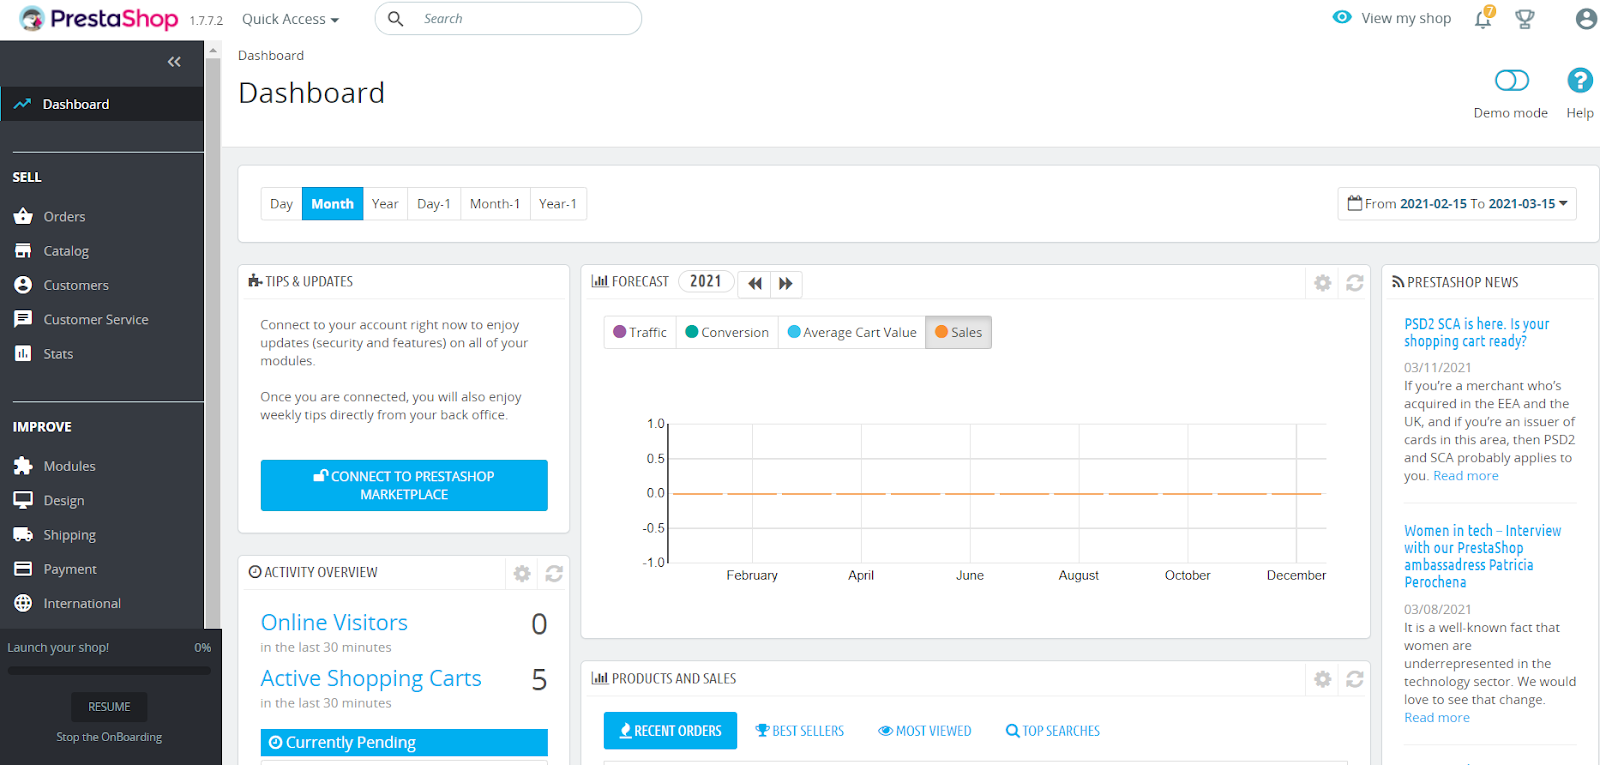Image resolution: width=1600 pixels, height=765 pixels.
Task: Click the PrestaShop logo
Action: 99,19
